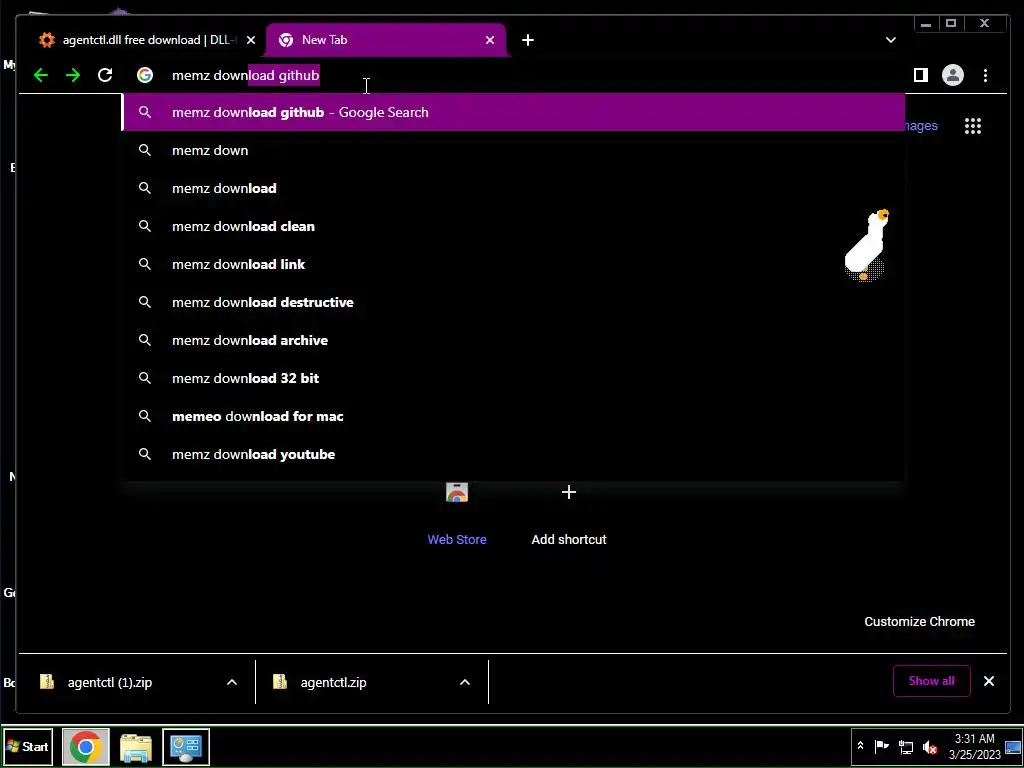Click the search icon beside 'memz download clean'
This screenshot has width=1024, height=768.
[x=145, y=226]
